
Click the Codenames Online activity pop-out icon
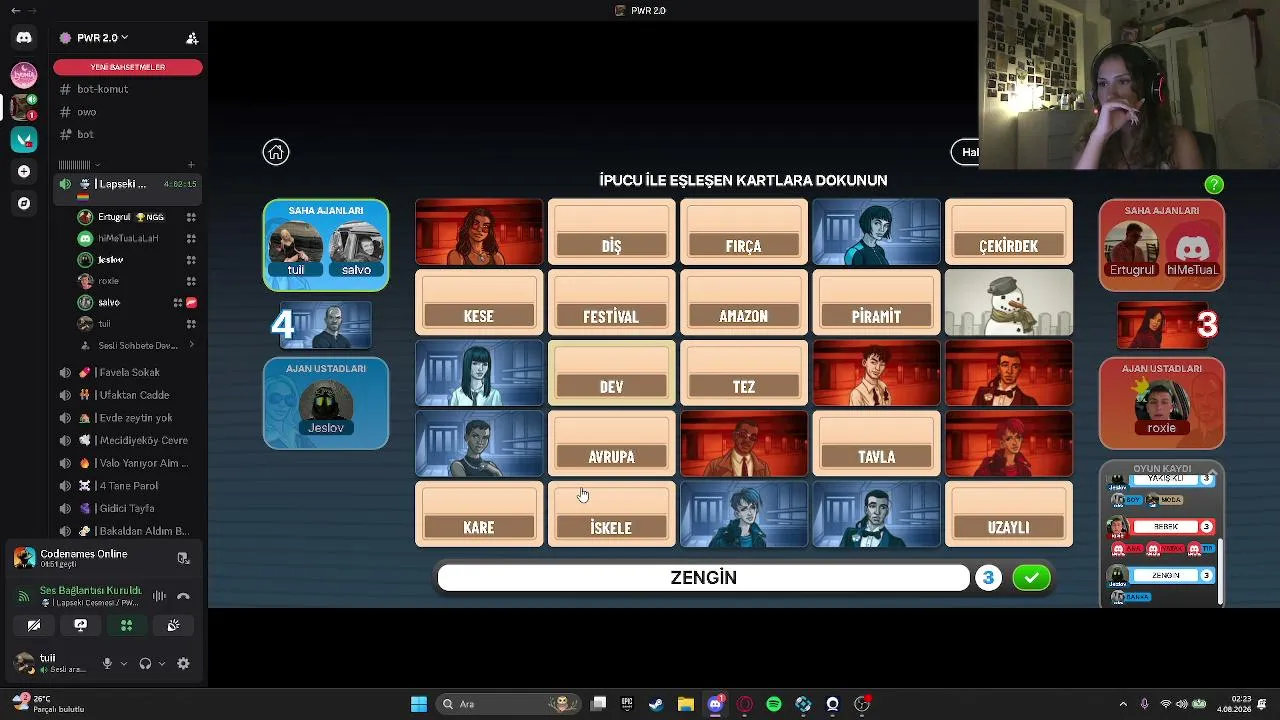point(183,558)
